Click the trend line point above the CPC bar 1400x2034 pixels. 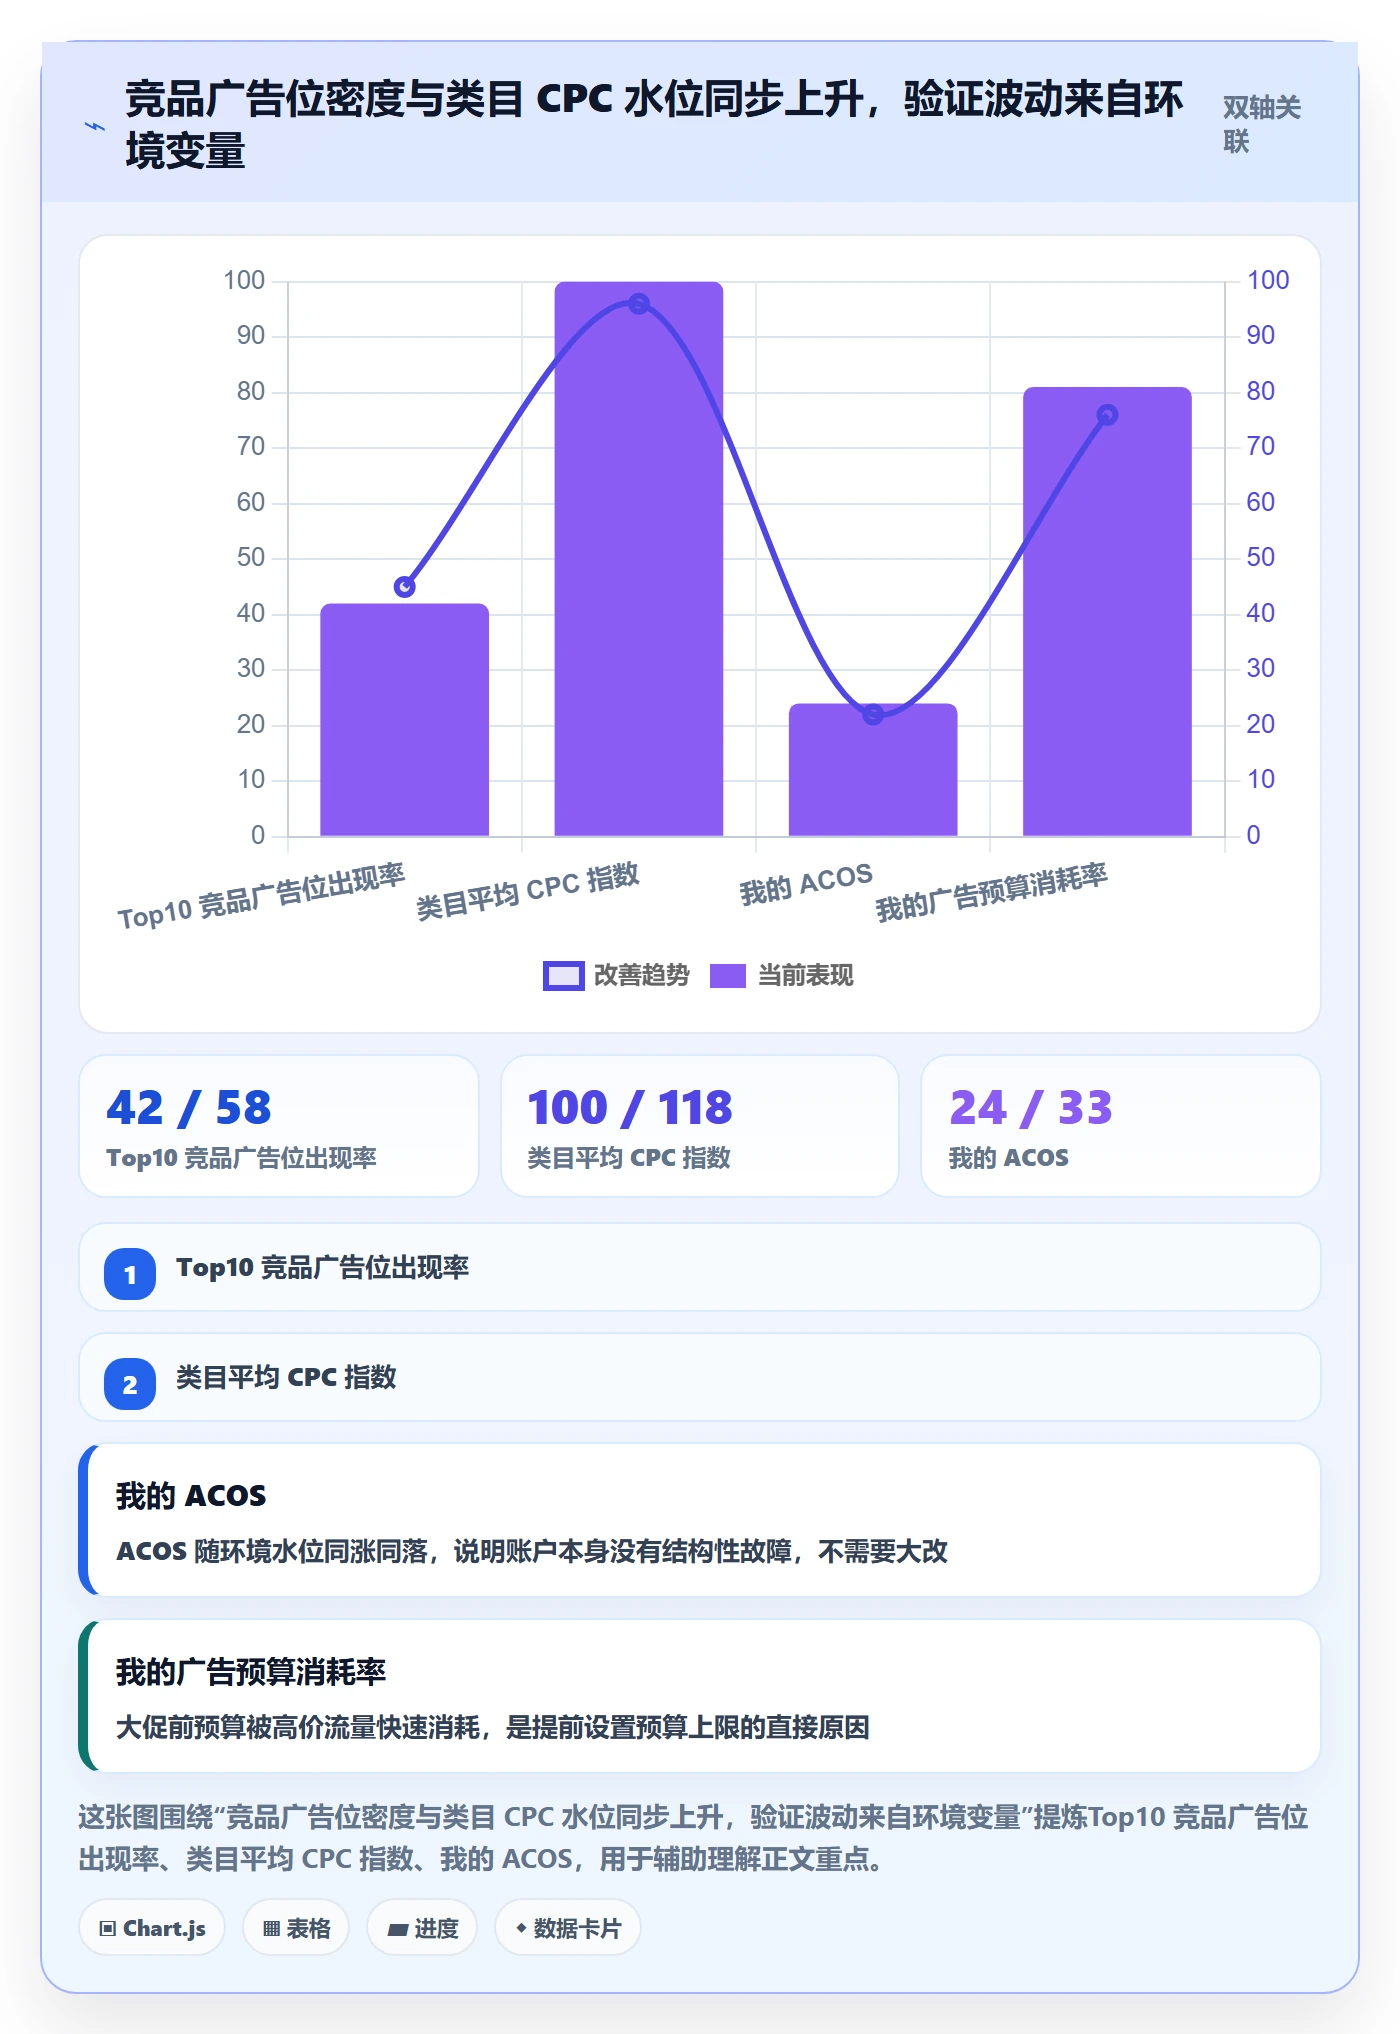pos(639,304)
